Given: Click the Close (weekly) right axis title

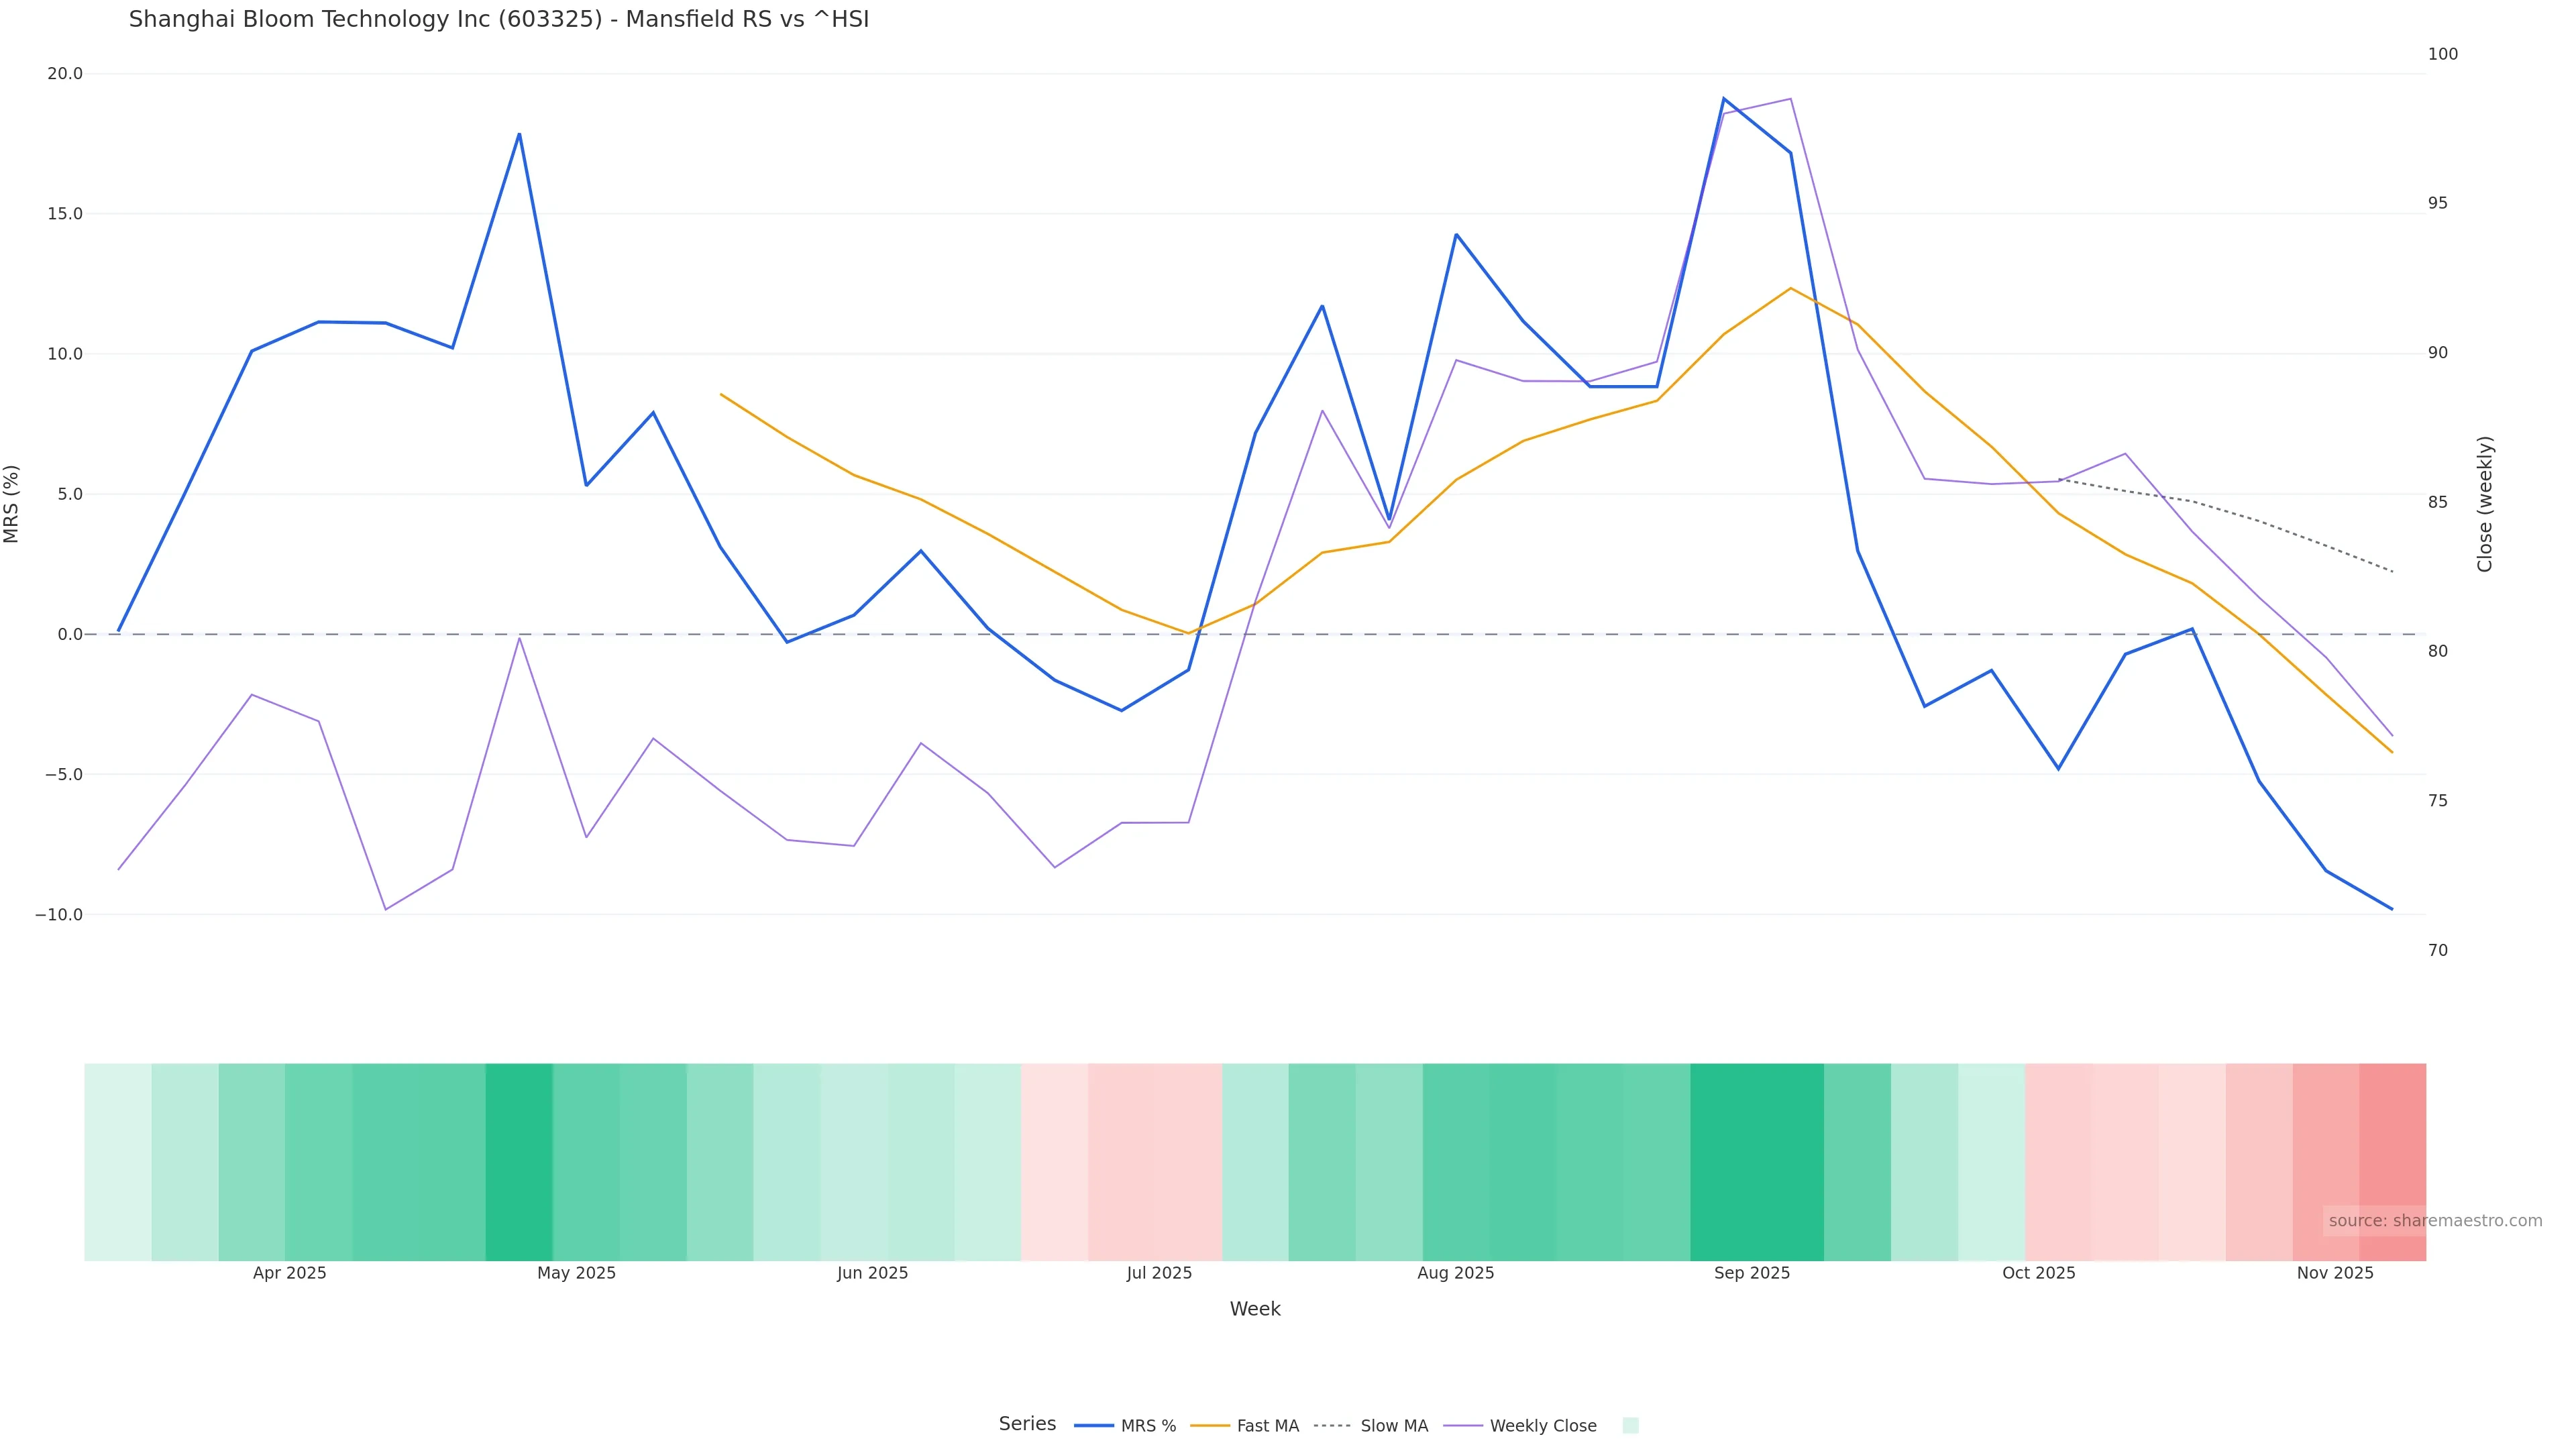Looking at the screenshot, I should [x=2485, y=504].
